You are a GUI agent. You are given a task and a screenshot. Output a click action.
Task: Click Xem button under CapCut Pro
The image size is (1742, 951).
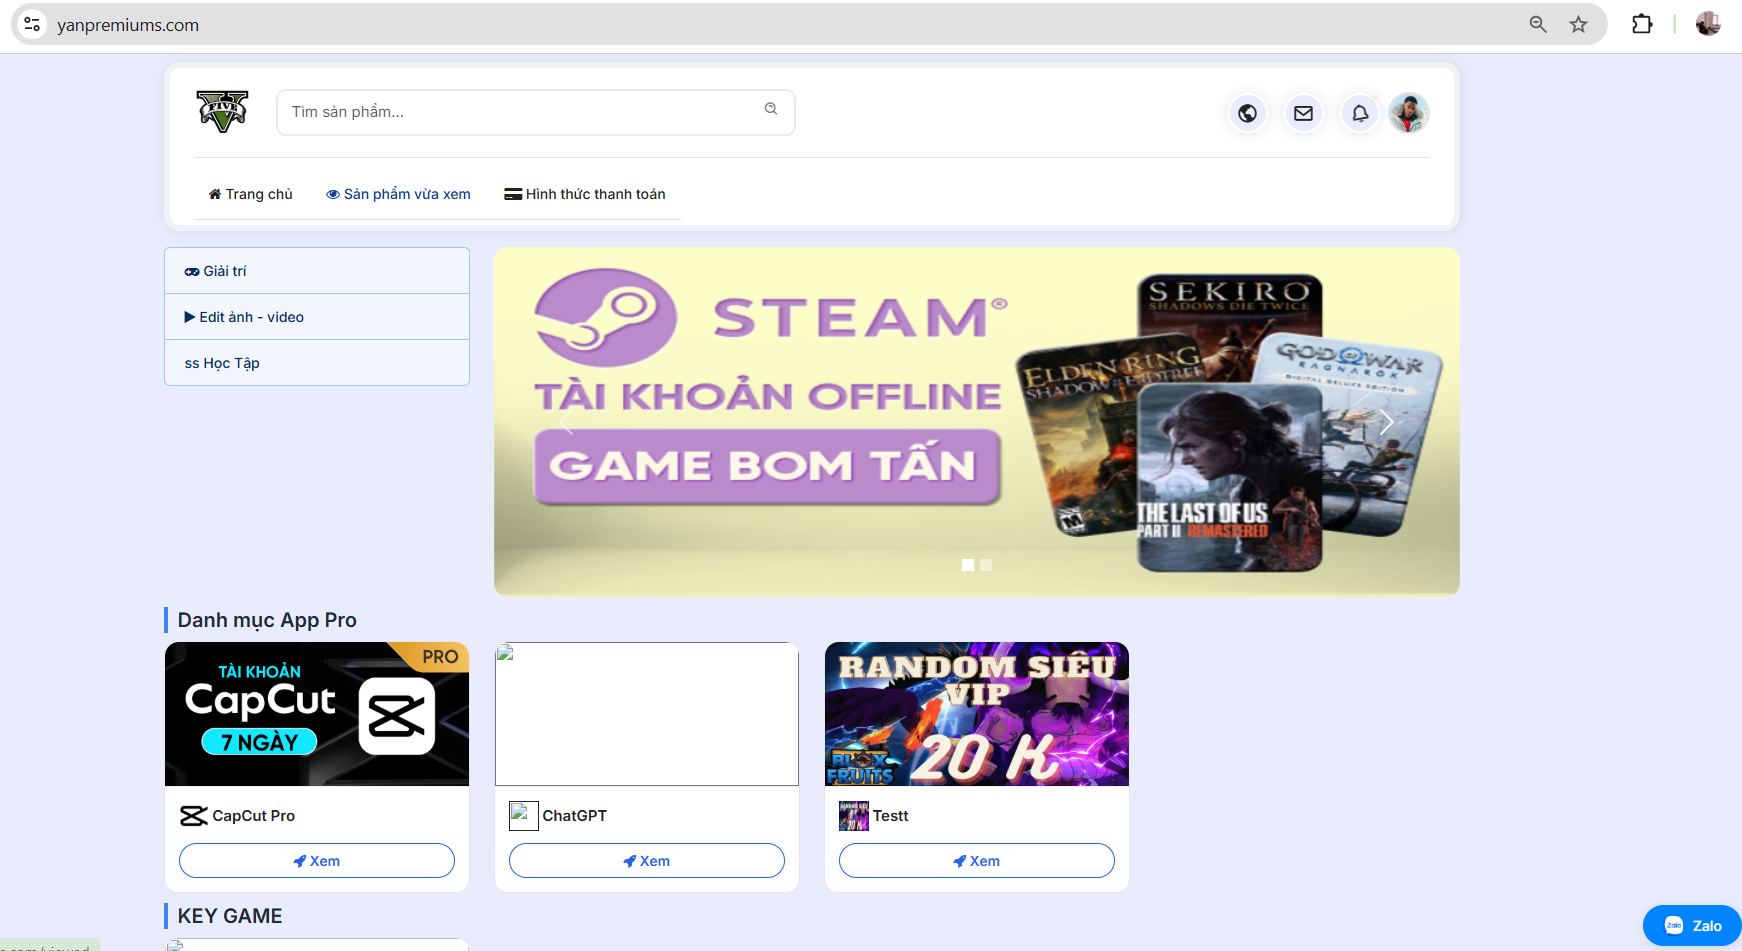[x=317, y=861]
